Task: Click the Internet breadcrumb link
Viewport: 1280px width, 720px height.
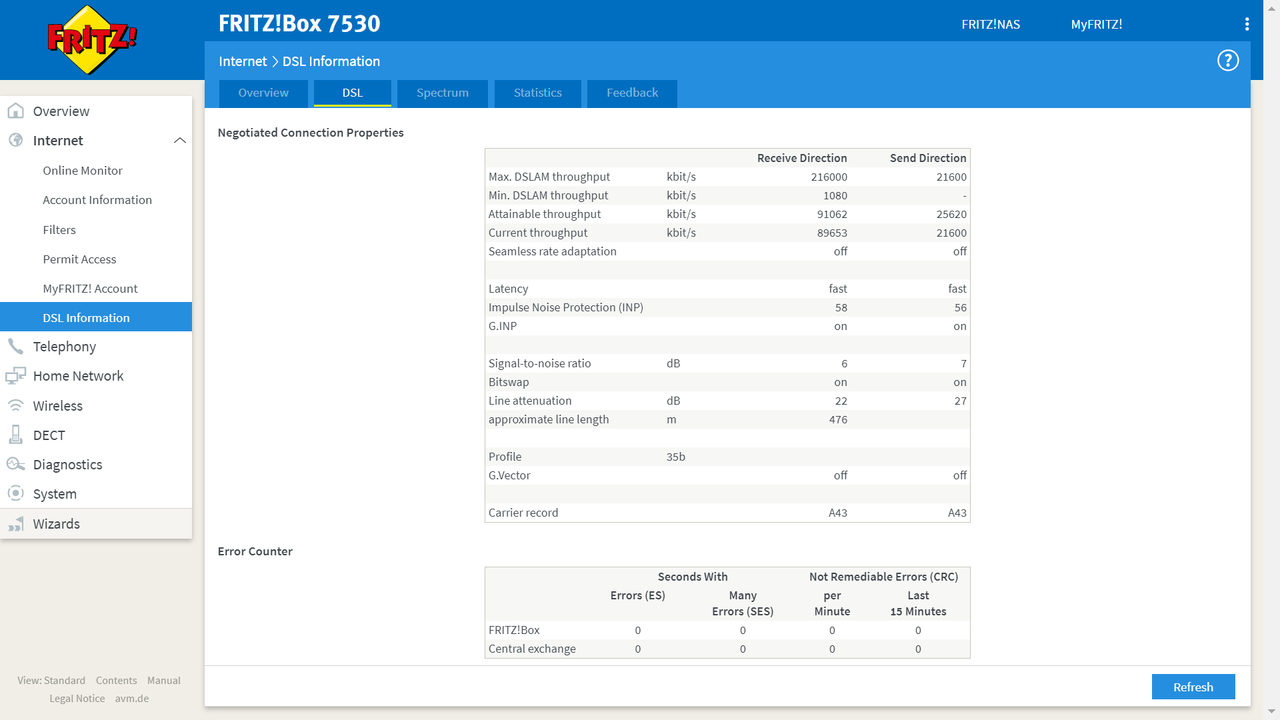Action: tap(243, 61)
